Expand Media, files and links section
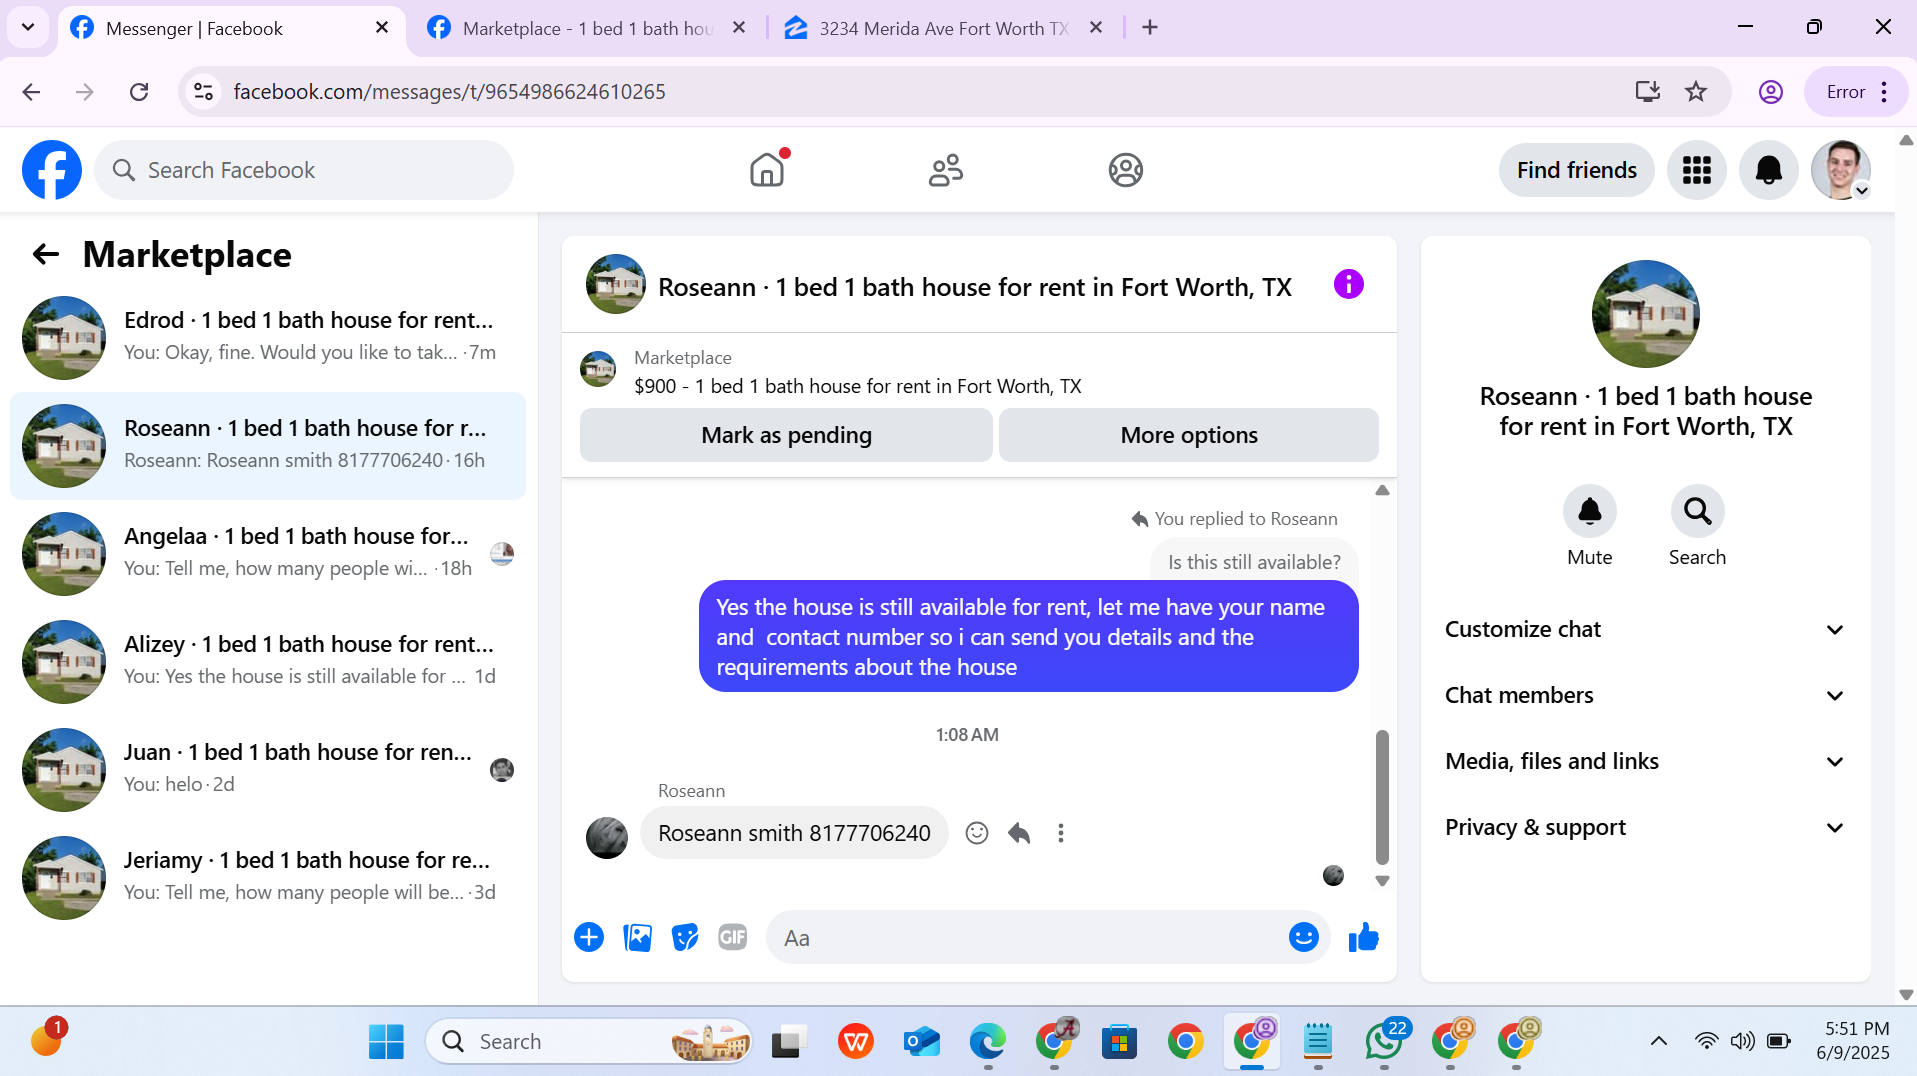Screen dimensions: 1917x1076 (1645, 762)
